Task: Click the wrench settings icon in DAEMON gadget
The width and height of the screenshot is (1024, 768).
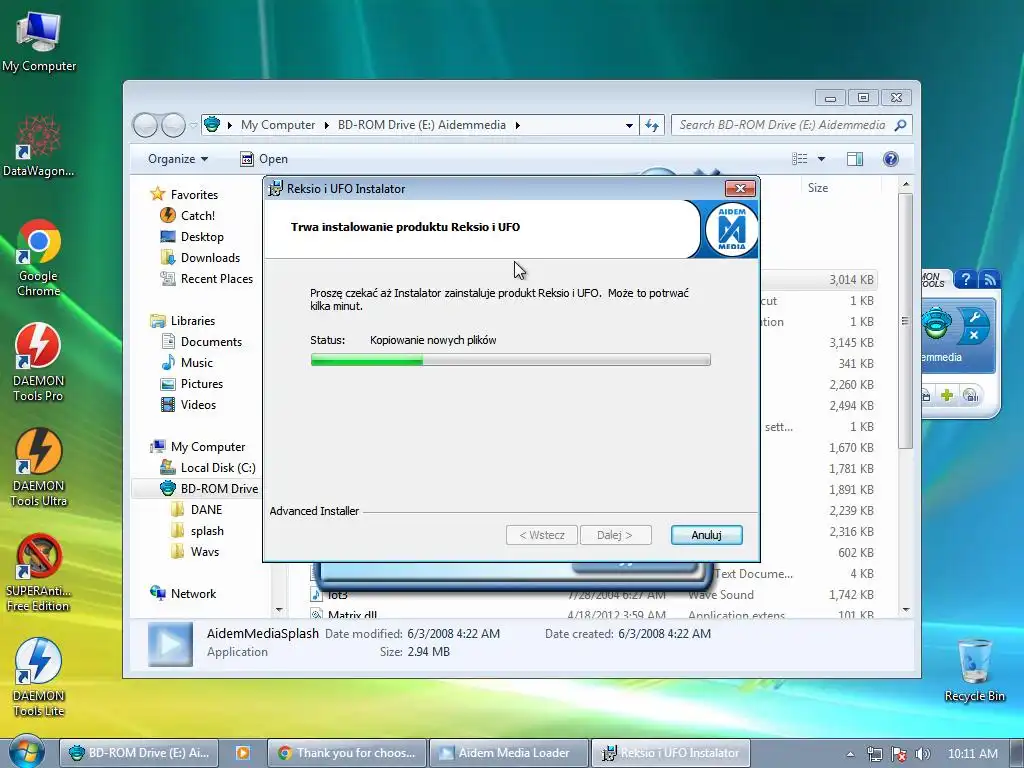Action: click(x=974, y=317)
